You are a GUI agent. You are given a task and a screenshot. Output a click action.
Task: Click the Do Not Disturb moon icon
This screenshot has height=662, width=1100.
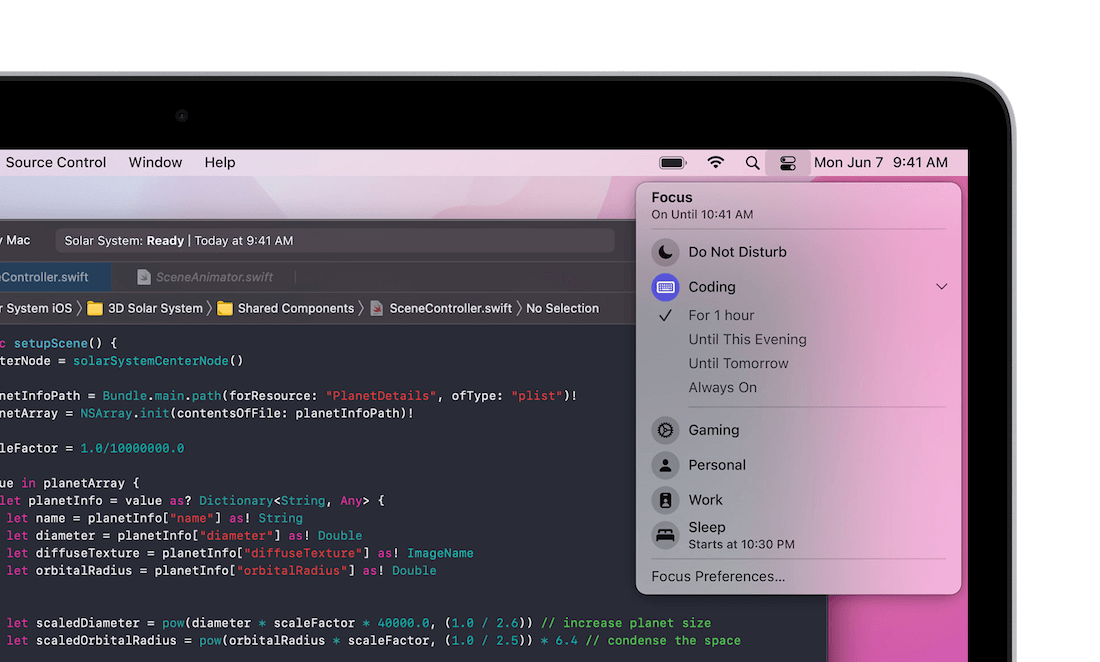click(x=665, y=252)
